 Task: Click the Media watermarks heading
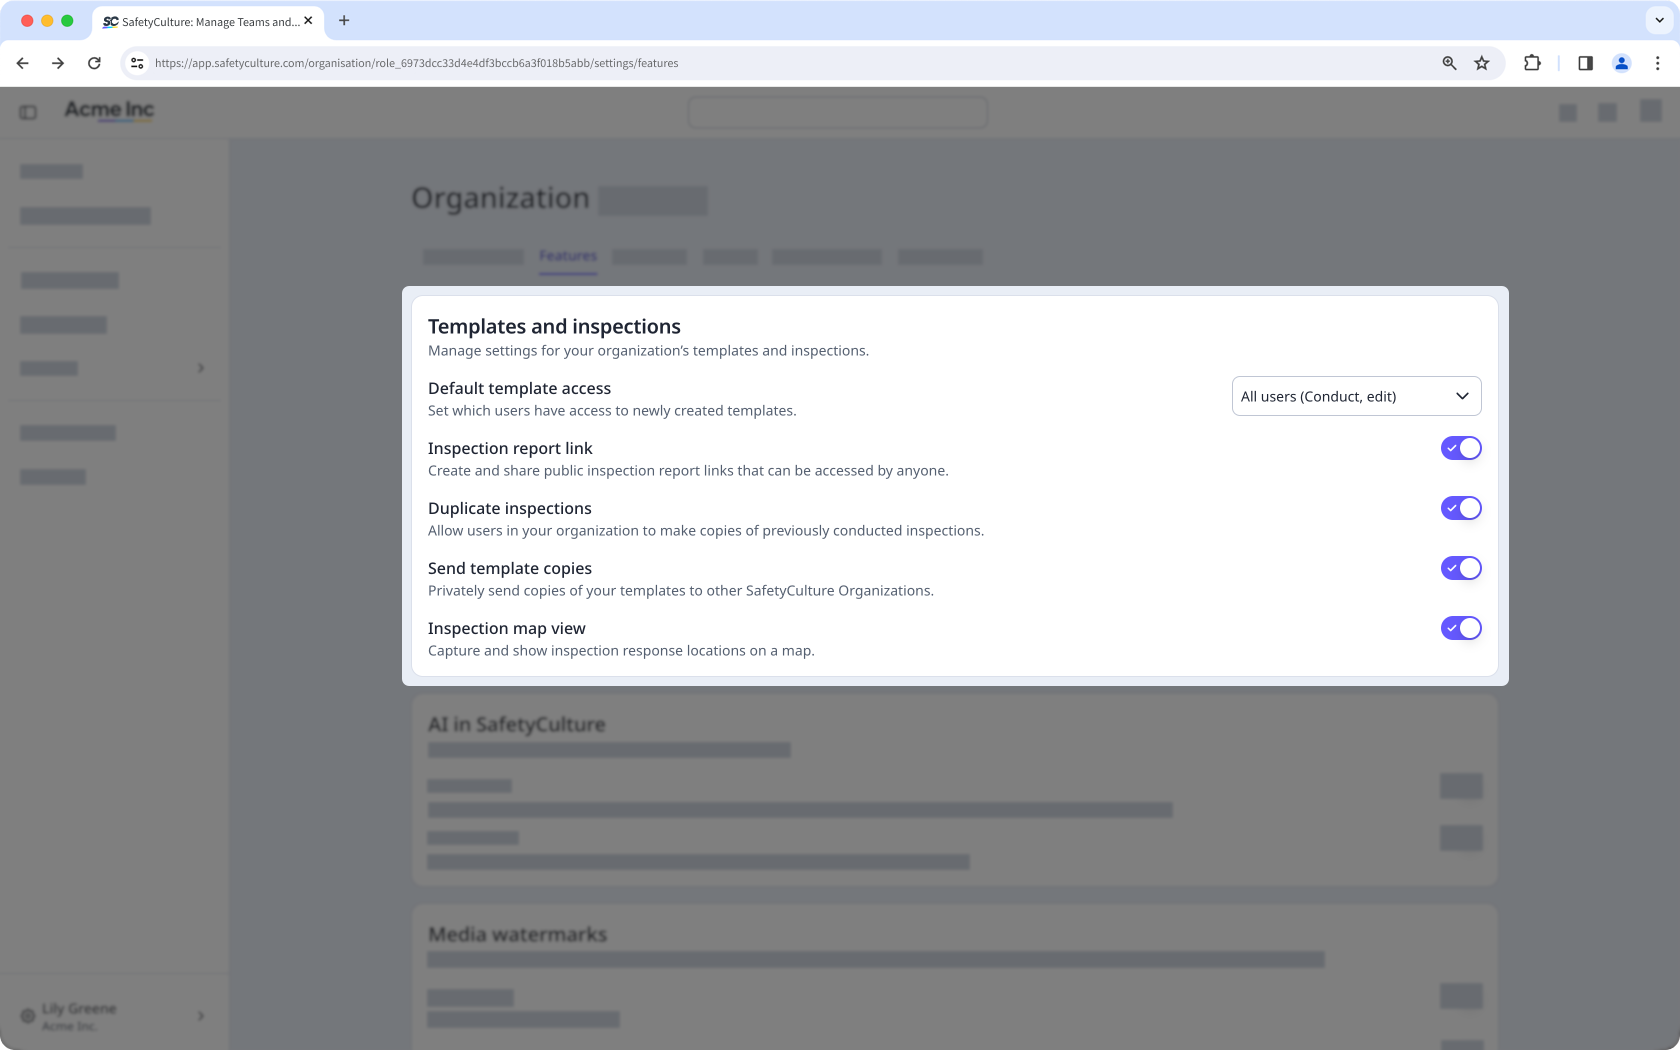(517, 934)
